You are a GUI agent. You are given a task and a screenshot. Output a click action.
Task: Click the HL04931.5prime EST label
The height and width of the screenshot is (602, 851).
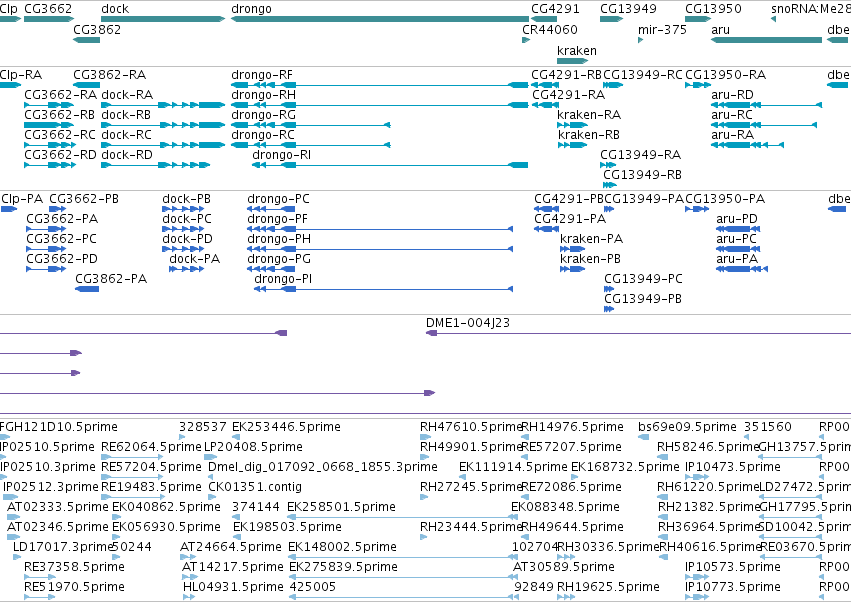233,587
